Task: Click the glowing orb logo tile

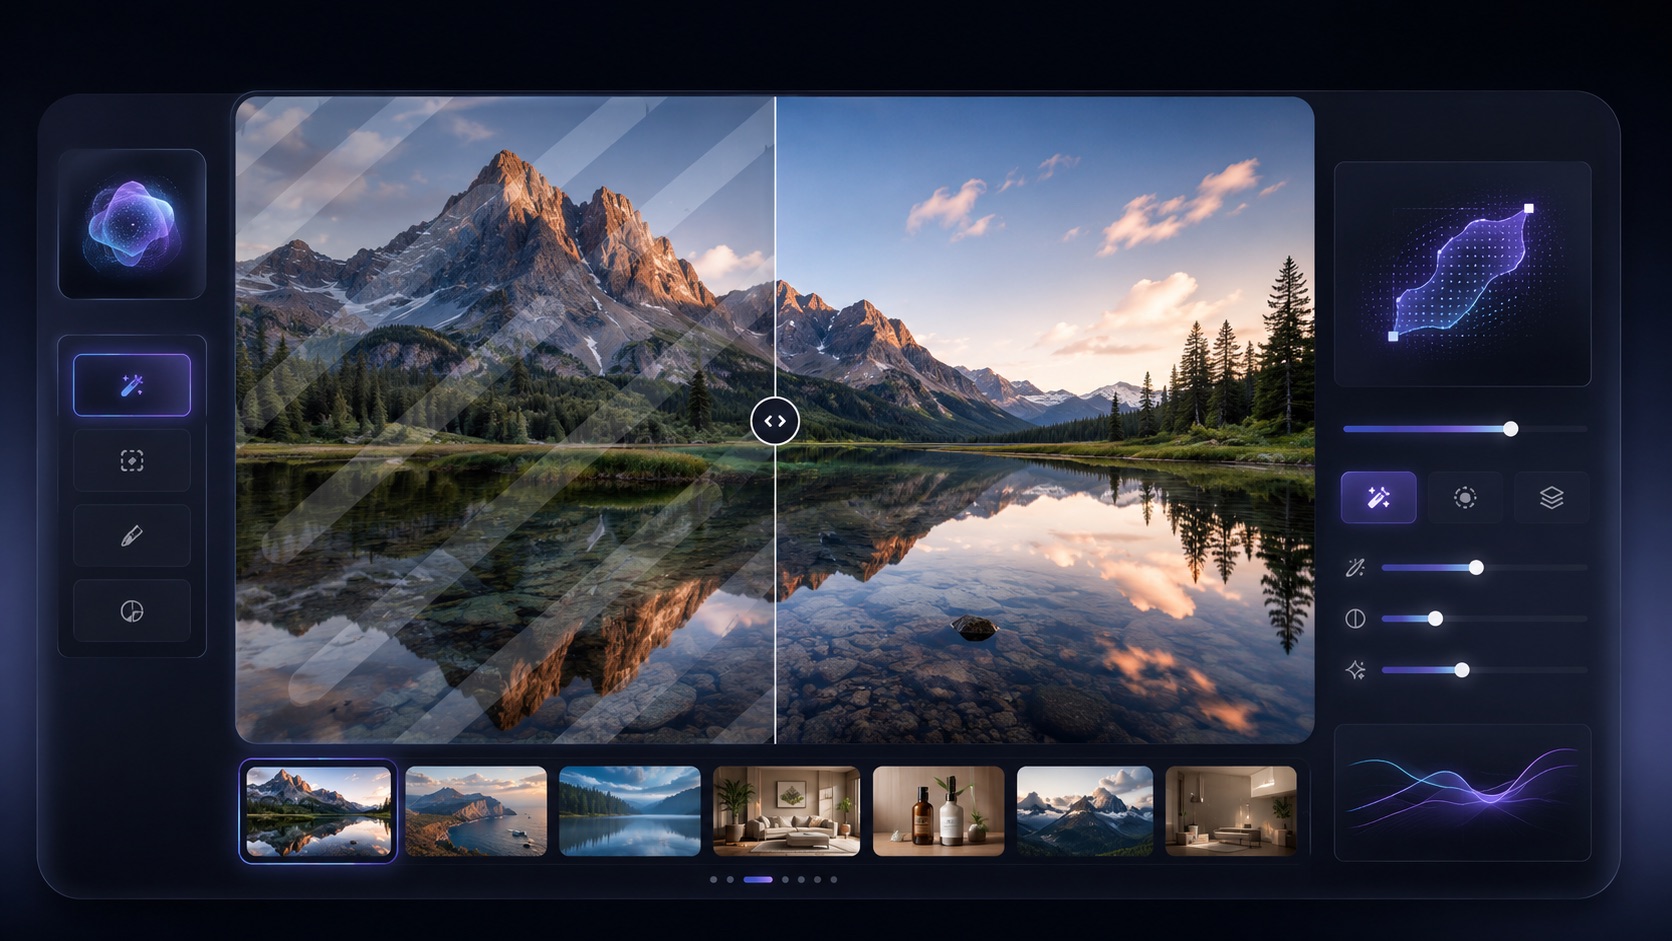Action: [x=132, y=224]
